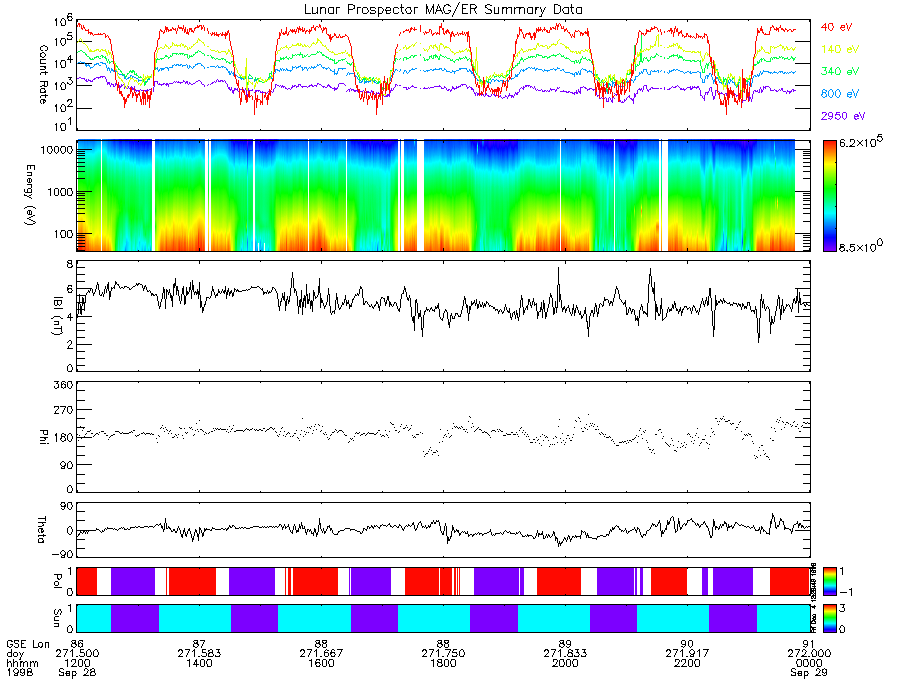900x700 pixels.
Task: Click the "2200" time tick label
Action: [x=687, y=663]
